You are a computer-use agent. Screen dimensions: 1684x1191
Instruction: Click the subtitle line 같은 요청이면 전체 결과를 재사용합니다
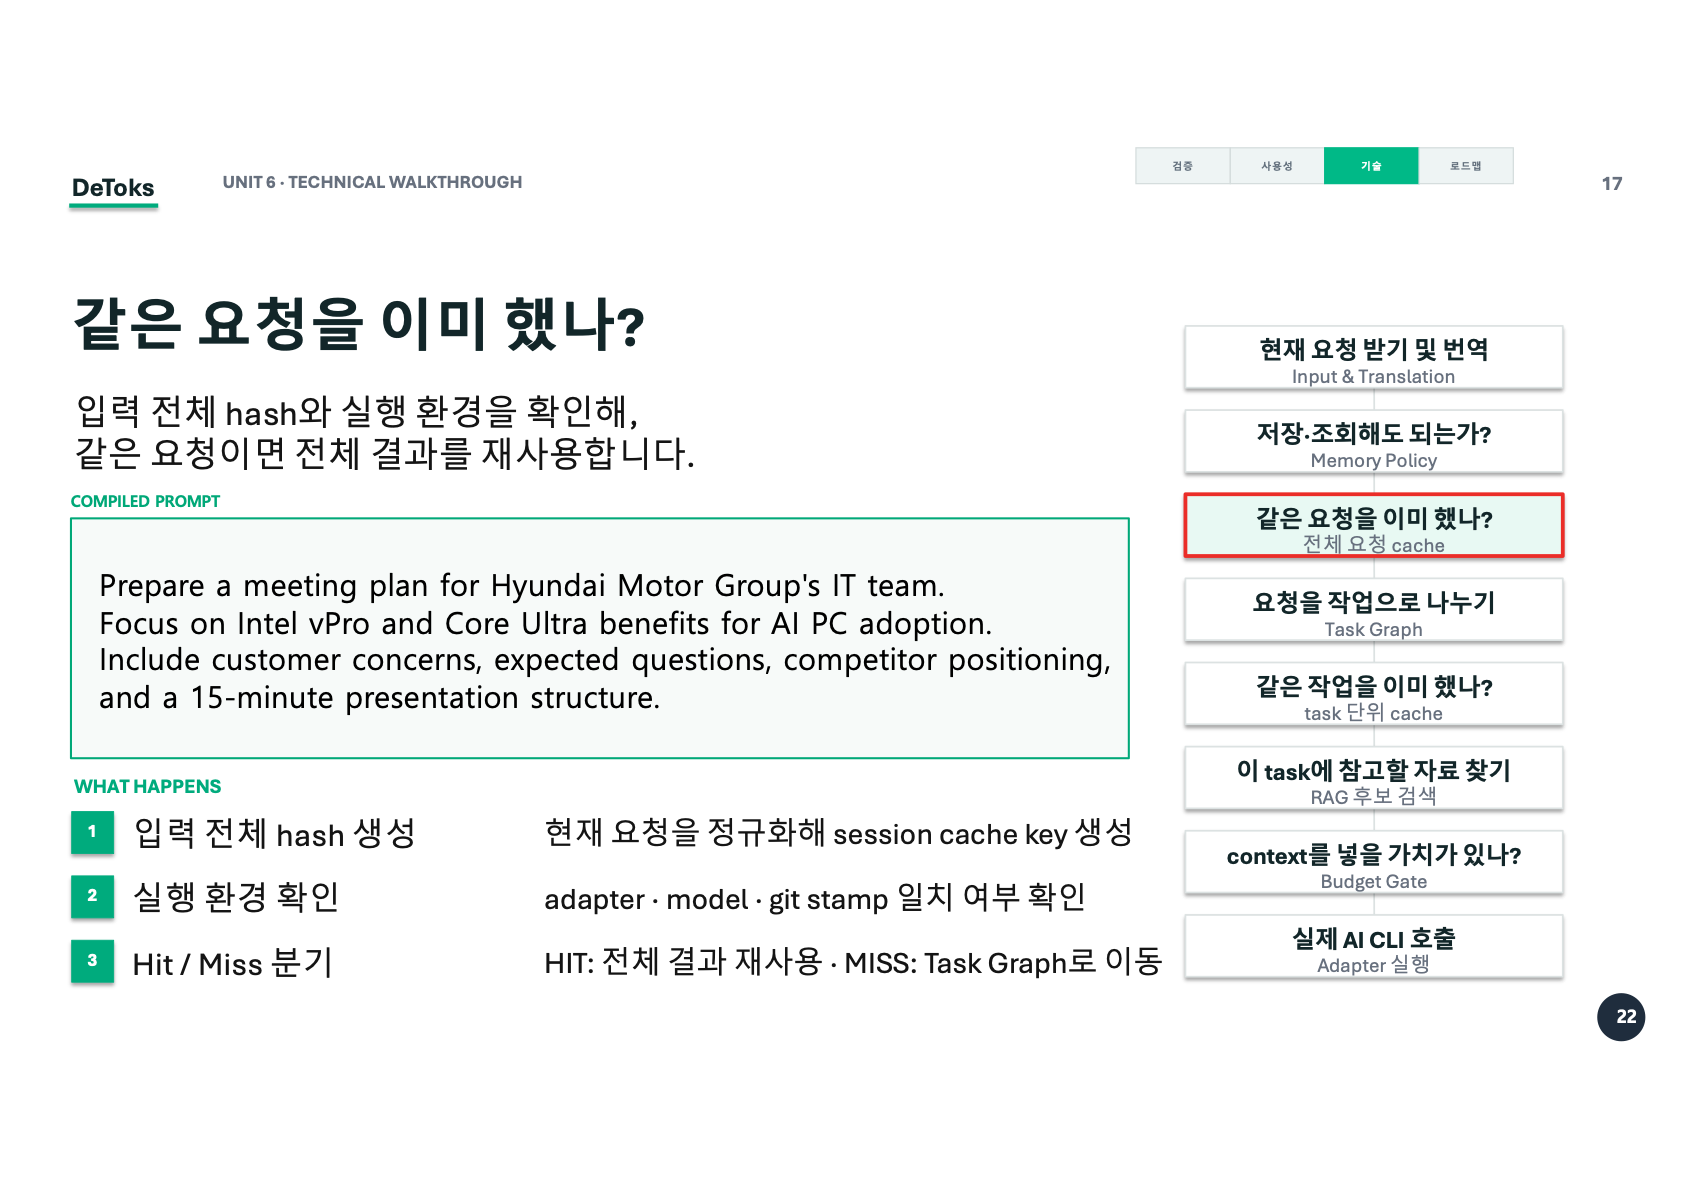point(385,453)
